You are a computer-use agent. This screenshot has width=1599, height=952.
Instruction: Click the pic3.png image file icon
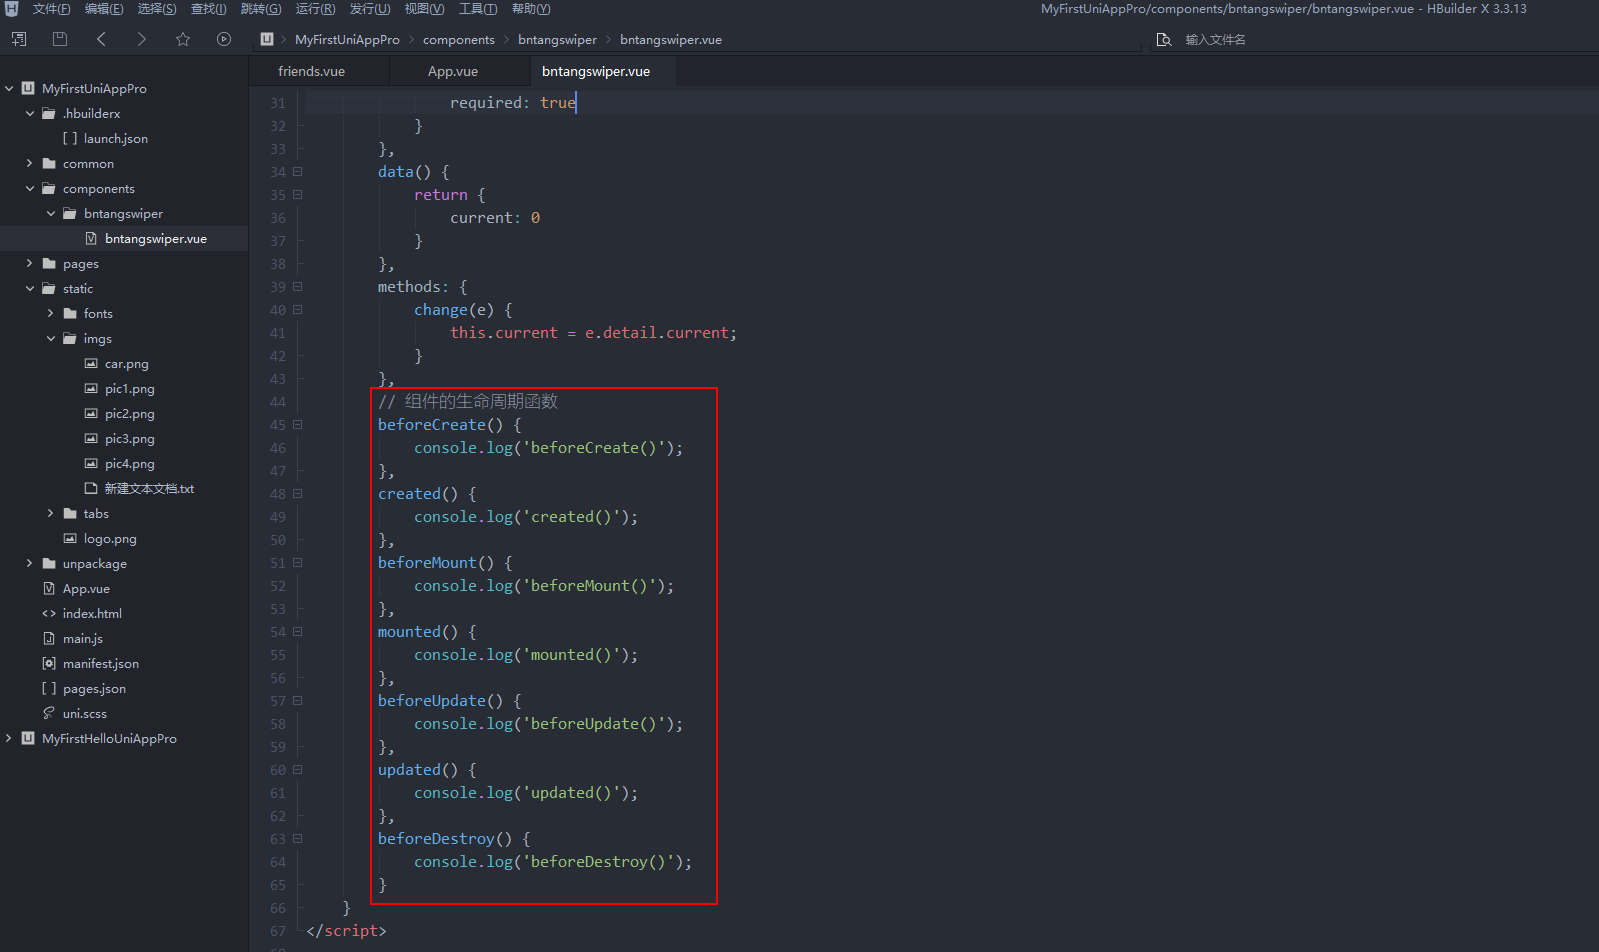tap(91, 439)
